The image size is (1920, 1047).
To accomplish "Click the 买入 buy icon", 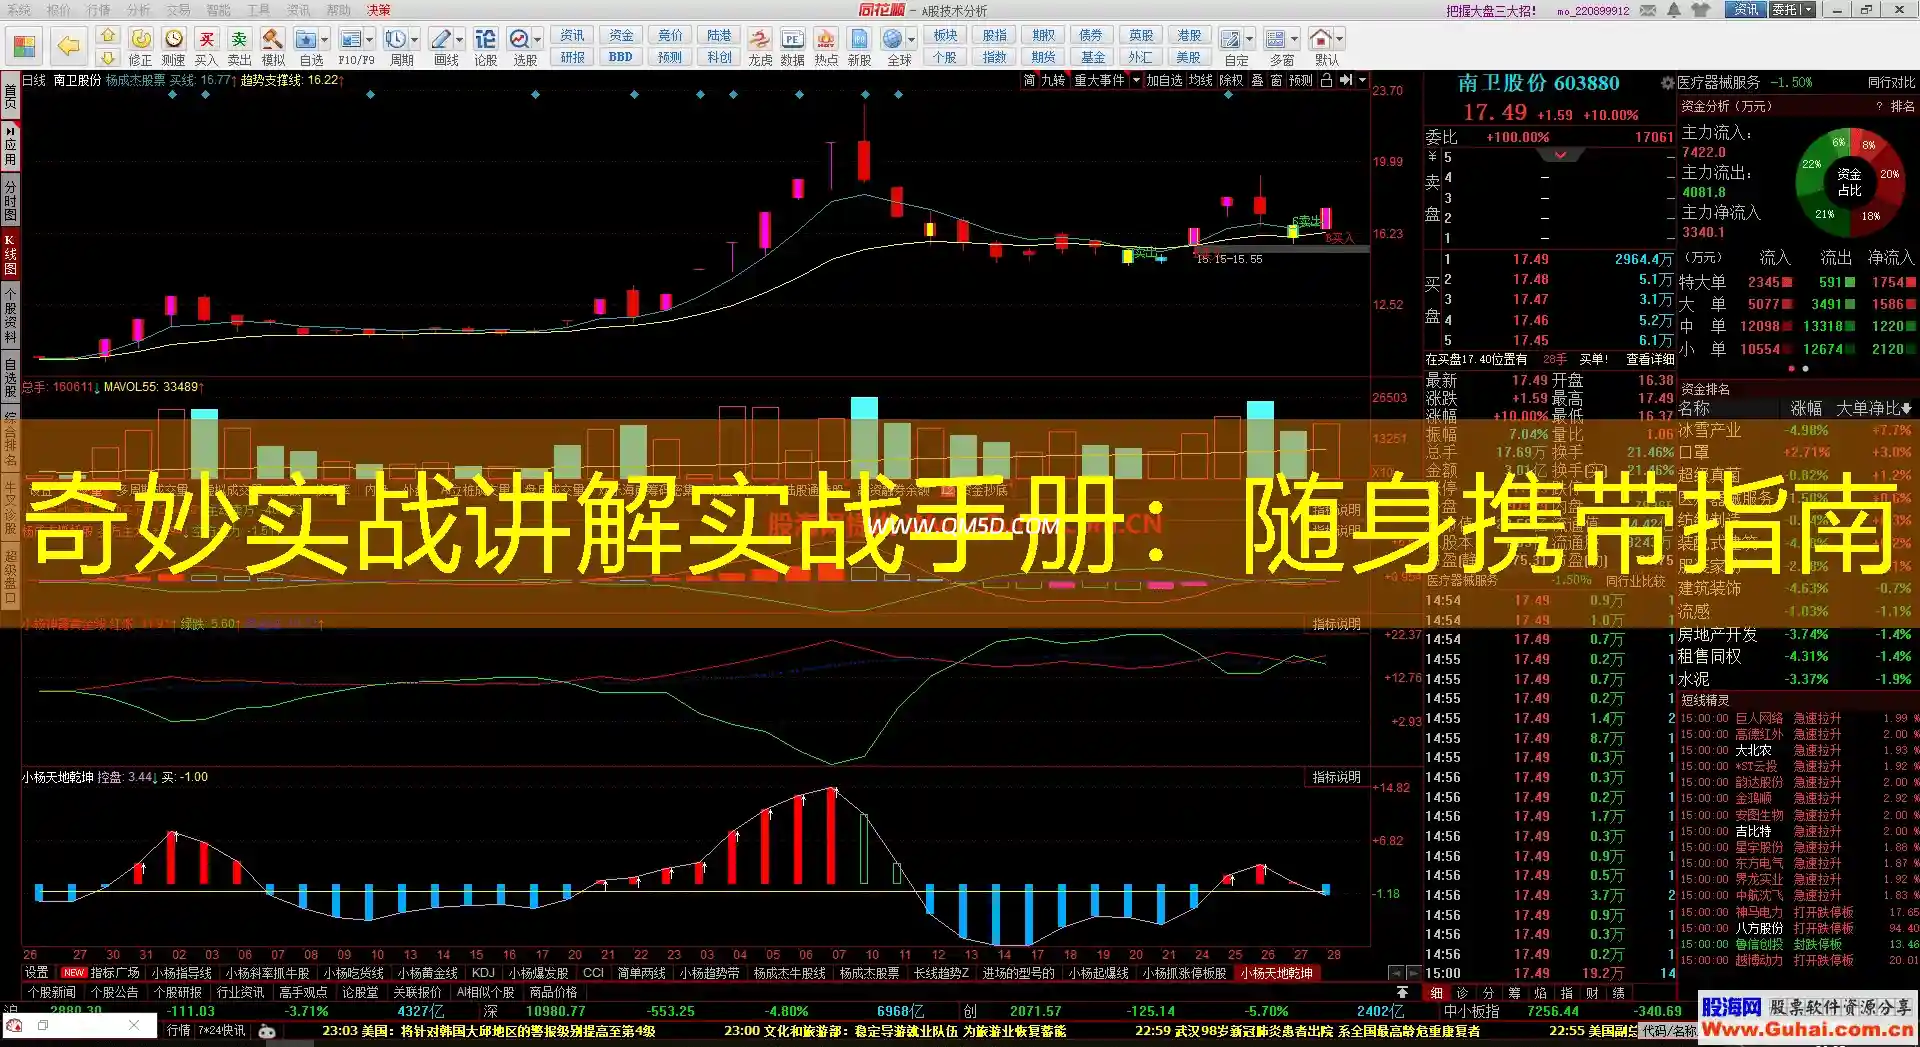I will coord(206,39).
